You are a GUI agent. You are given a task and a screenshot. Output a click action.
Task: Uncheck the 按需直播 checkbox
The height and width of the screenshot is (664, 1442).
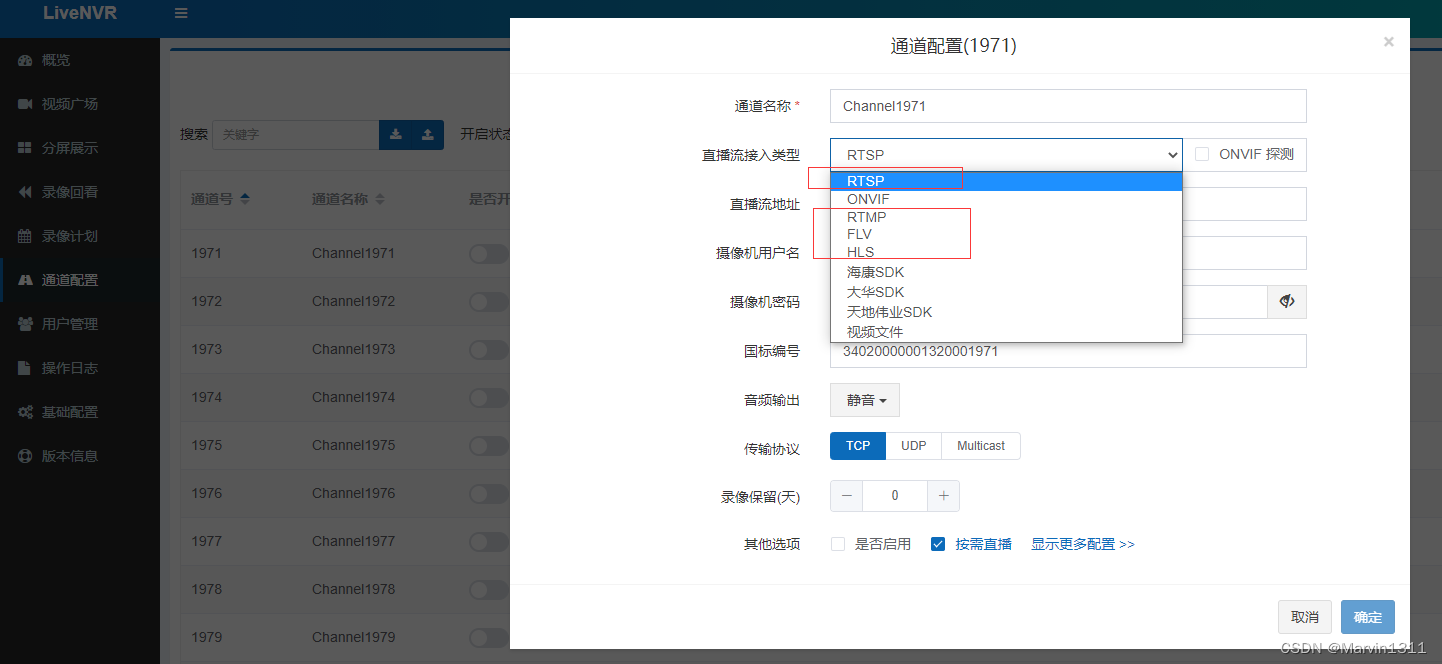click(938, 544)
